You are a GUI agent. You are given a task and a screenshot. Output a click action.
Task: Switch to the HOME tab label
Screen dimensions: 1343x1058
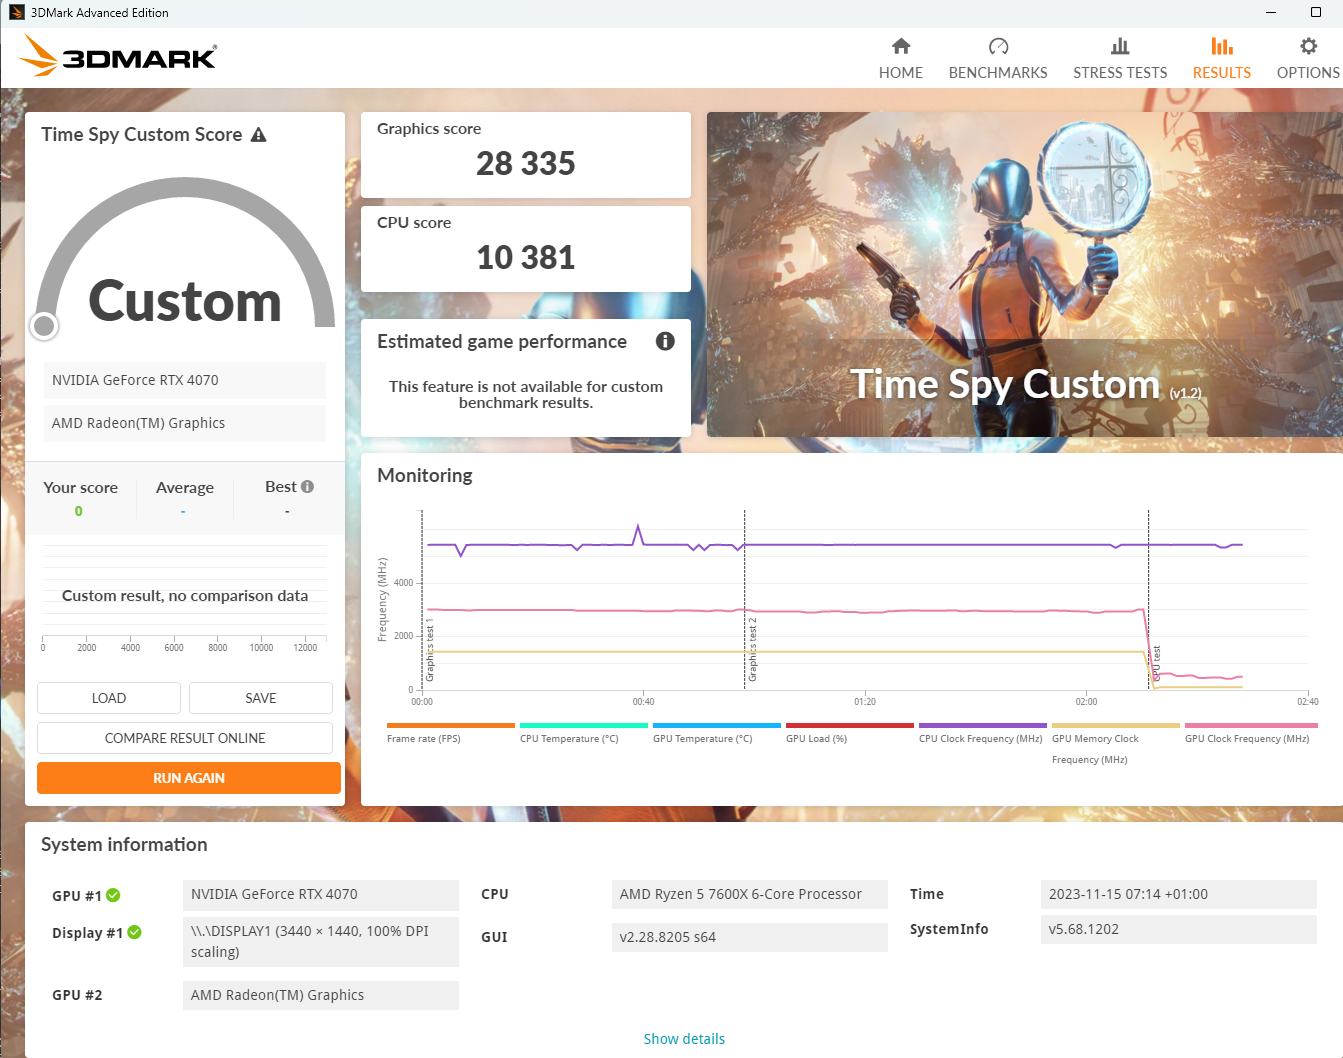click(901, 73)
